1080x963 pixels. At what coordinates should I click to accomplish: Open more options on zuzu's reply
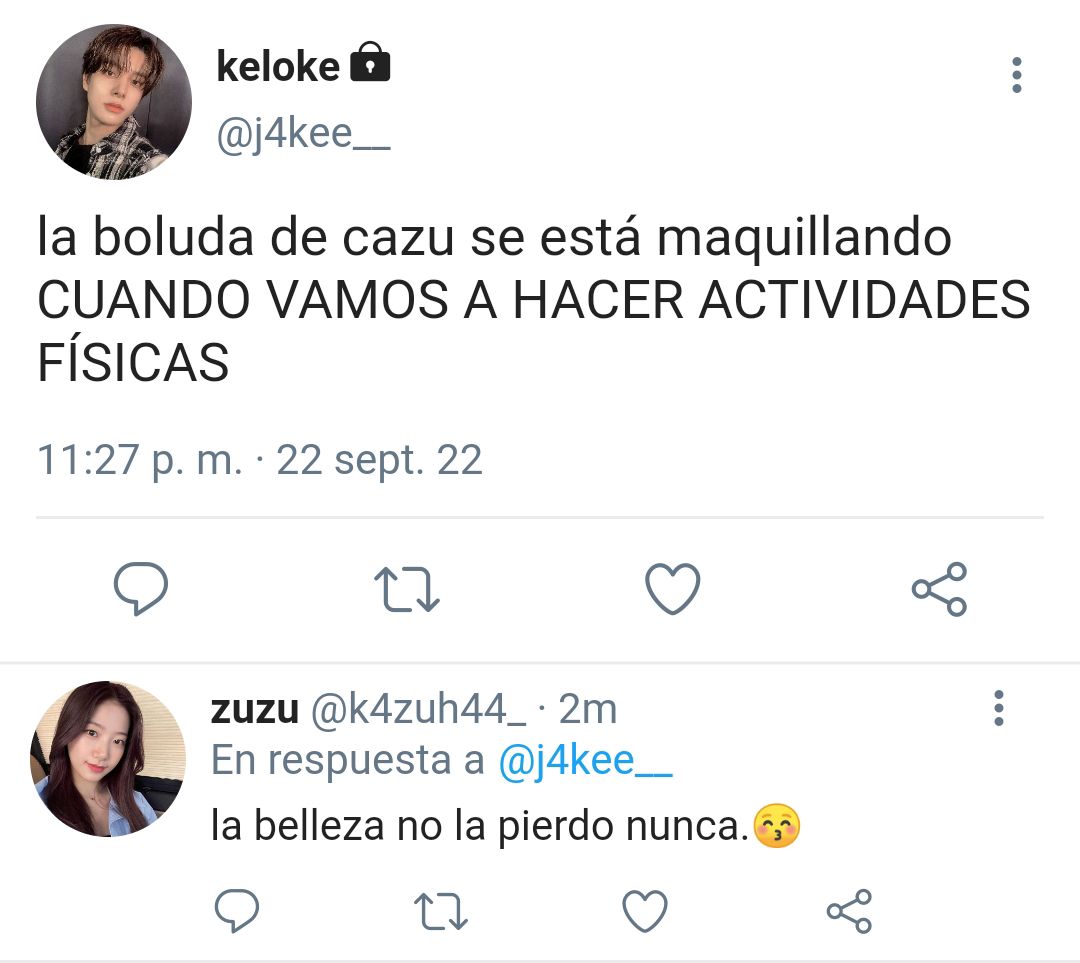tap(999, 707)
